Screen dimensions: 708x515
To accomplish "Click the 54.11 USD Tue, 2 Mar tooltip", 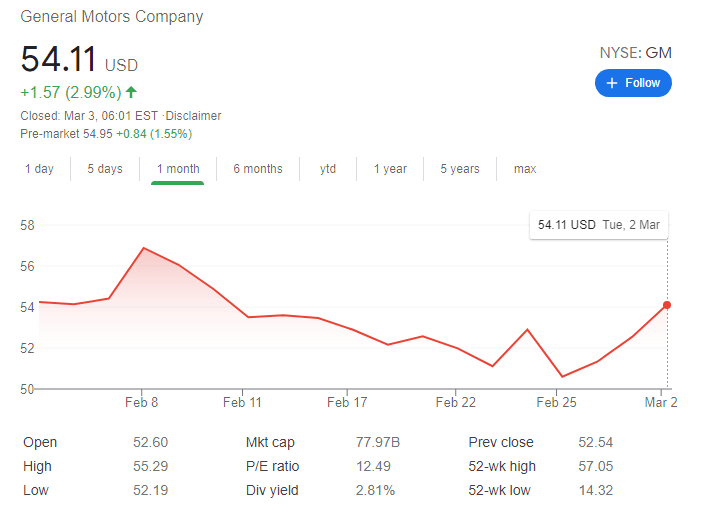I will pos(599,225).
